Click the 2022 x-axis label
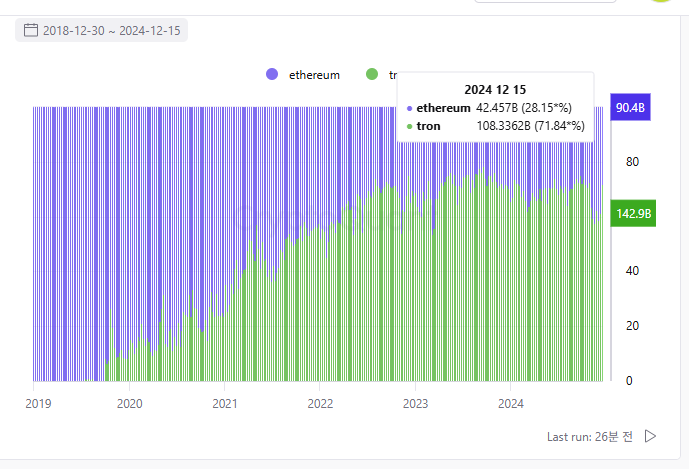The height and width of the screenshot is (469, 689). click(320, 404)
